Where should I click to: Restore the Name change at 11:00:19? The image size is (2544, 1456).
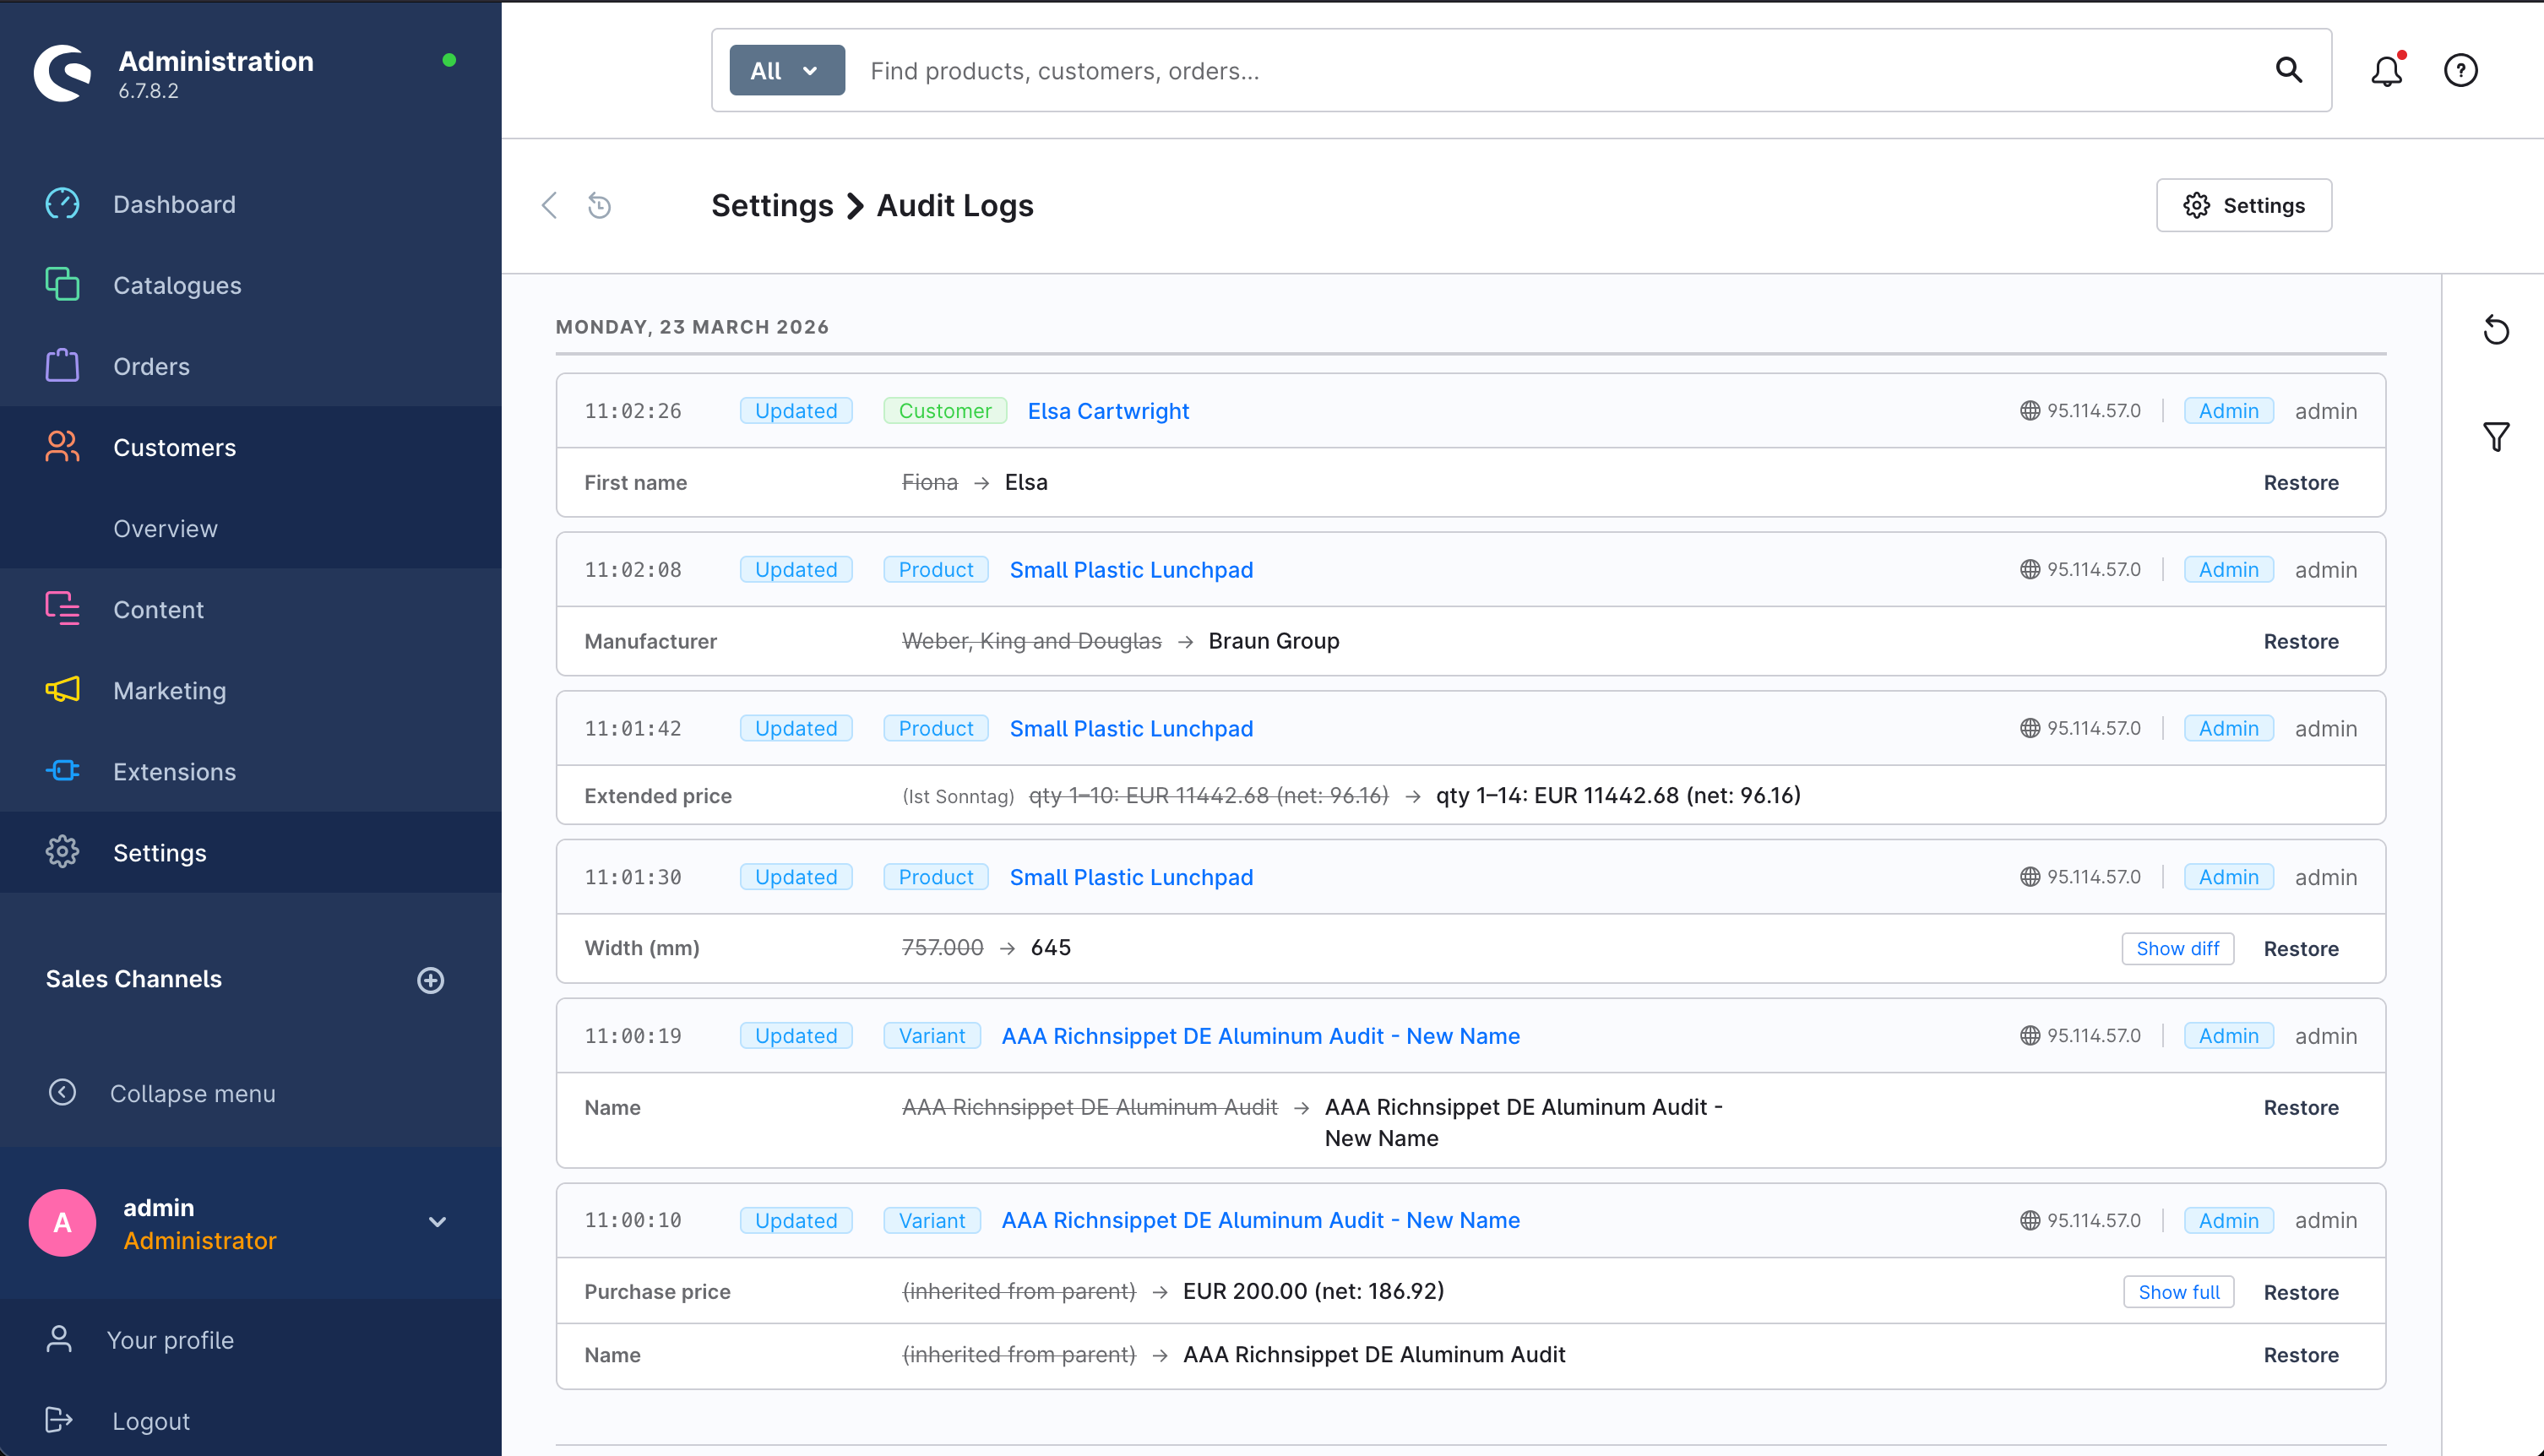pos(2301,1108)
